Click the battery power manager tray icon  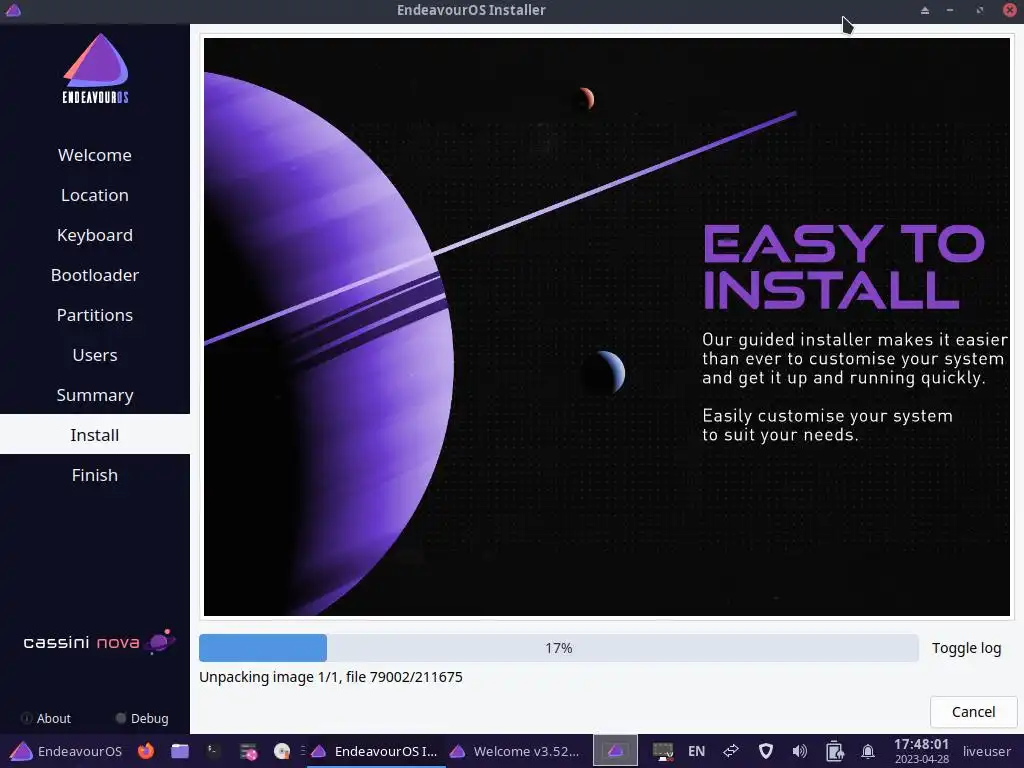(x=834, y=752)
